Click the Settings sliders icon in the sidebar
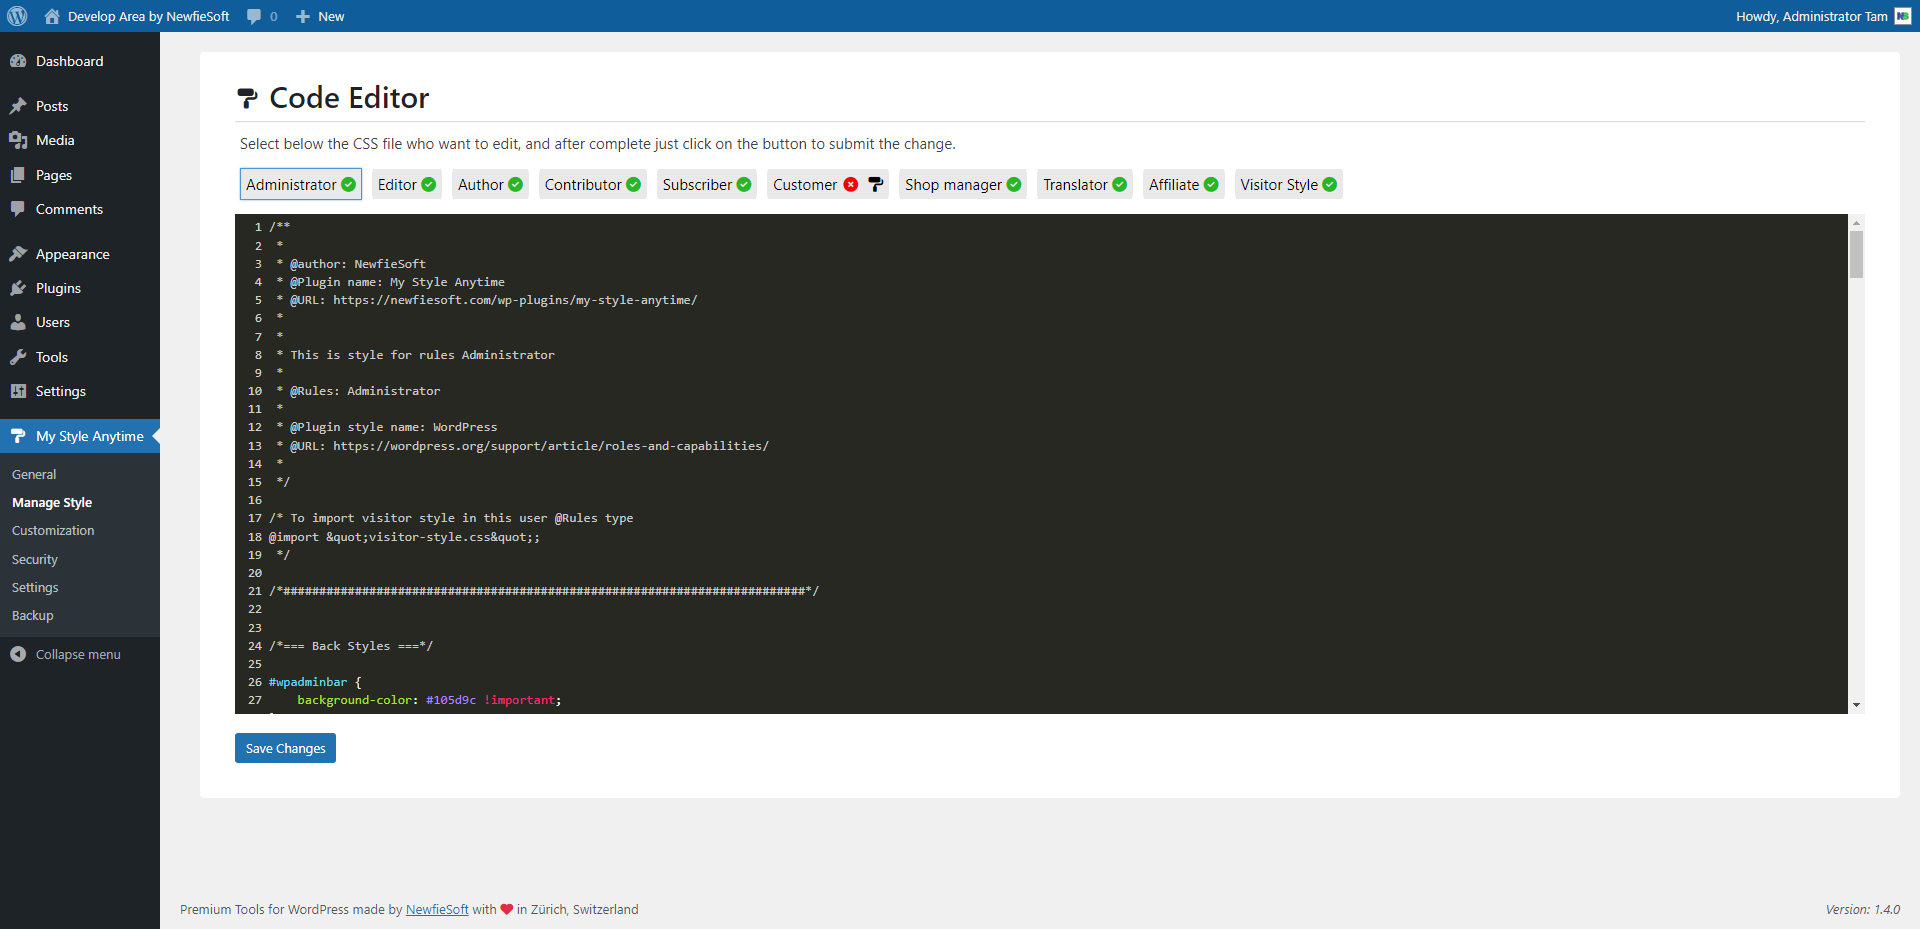This screenshot has width=1920, height=929. coord(18,391)
